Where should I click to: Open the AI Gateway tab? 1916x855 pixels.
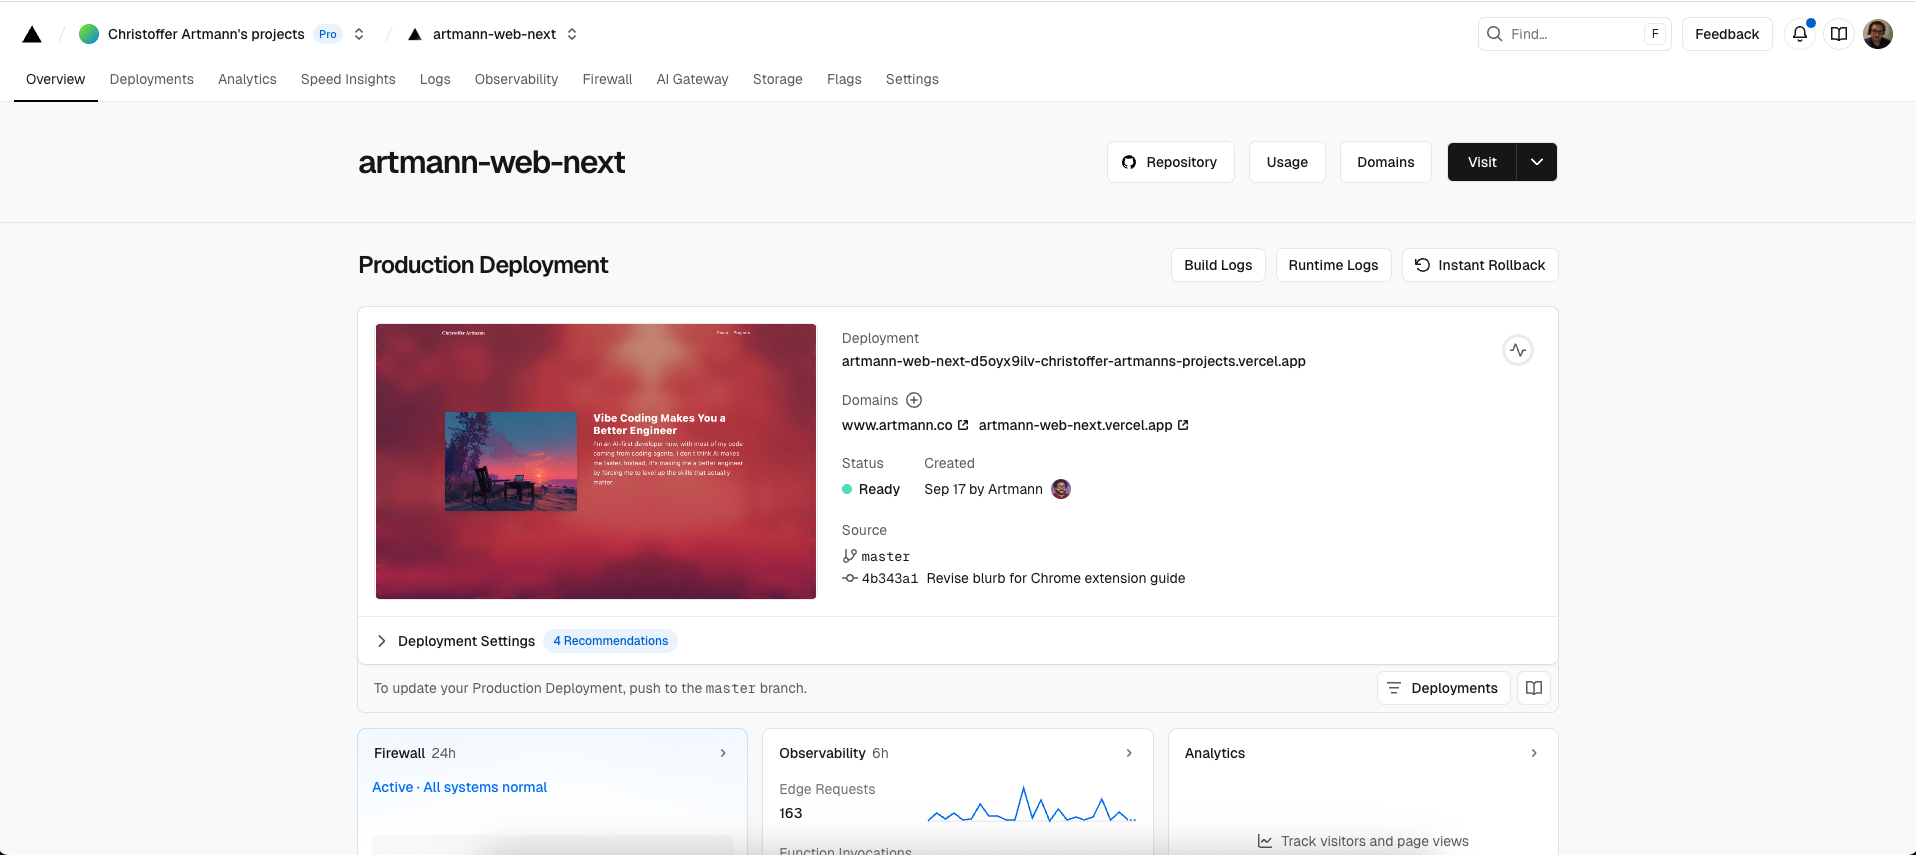[693, 79]
